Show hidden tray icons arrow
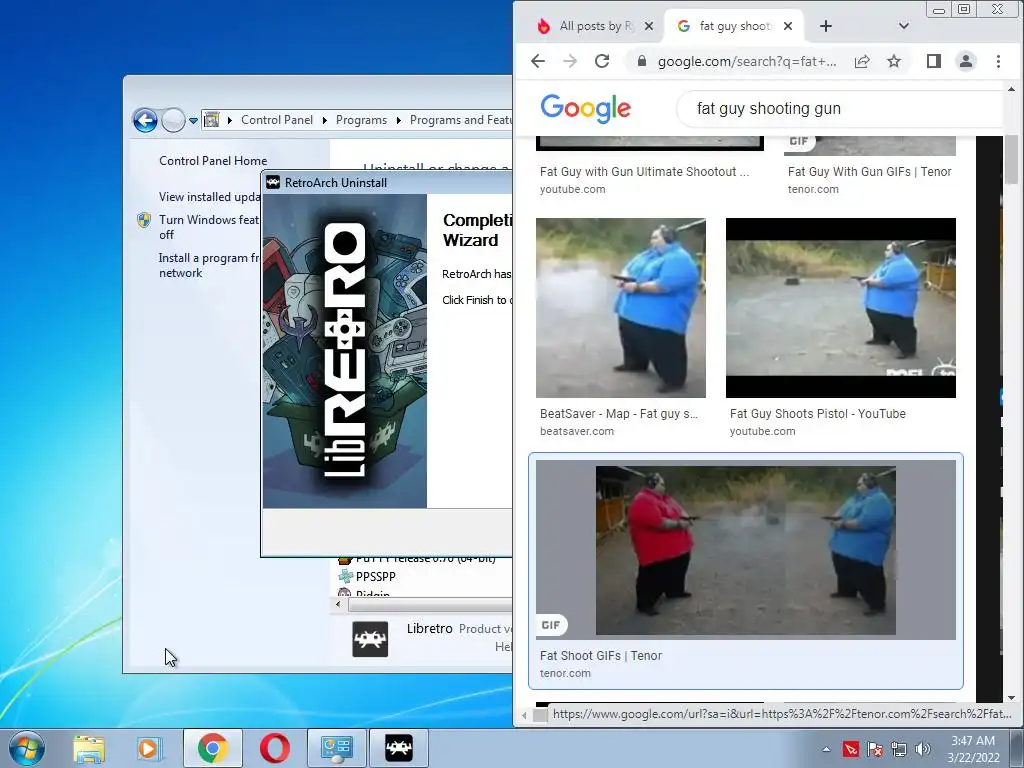The height and width of the screenshot is (768, 1024). 826,749
